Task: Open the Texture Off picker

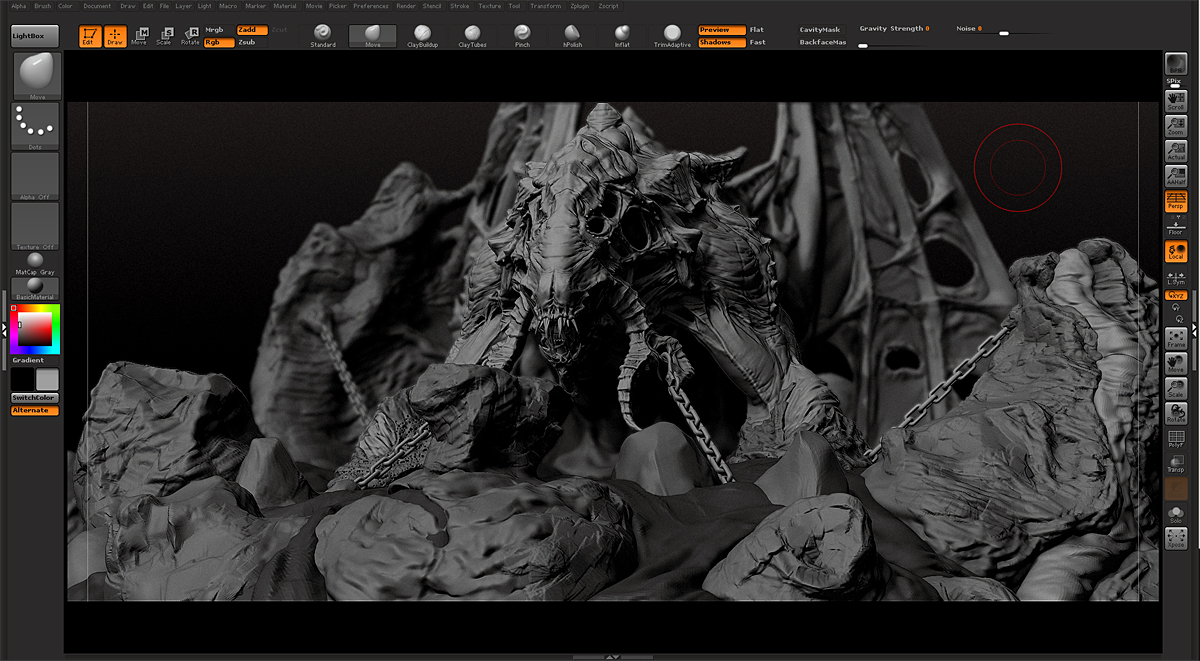Action: click(x=36, y=226)
